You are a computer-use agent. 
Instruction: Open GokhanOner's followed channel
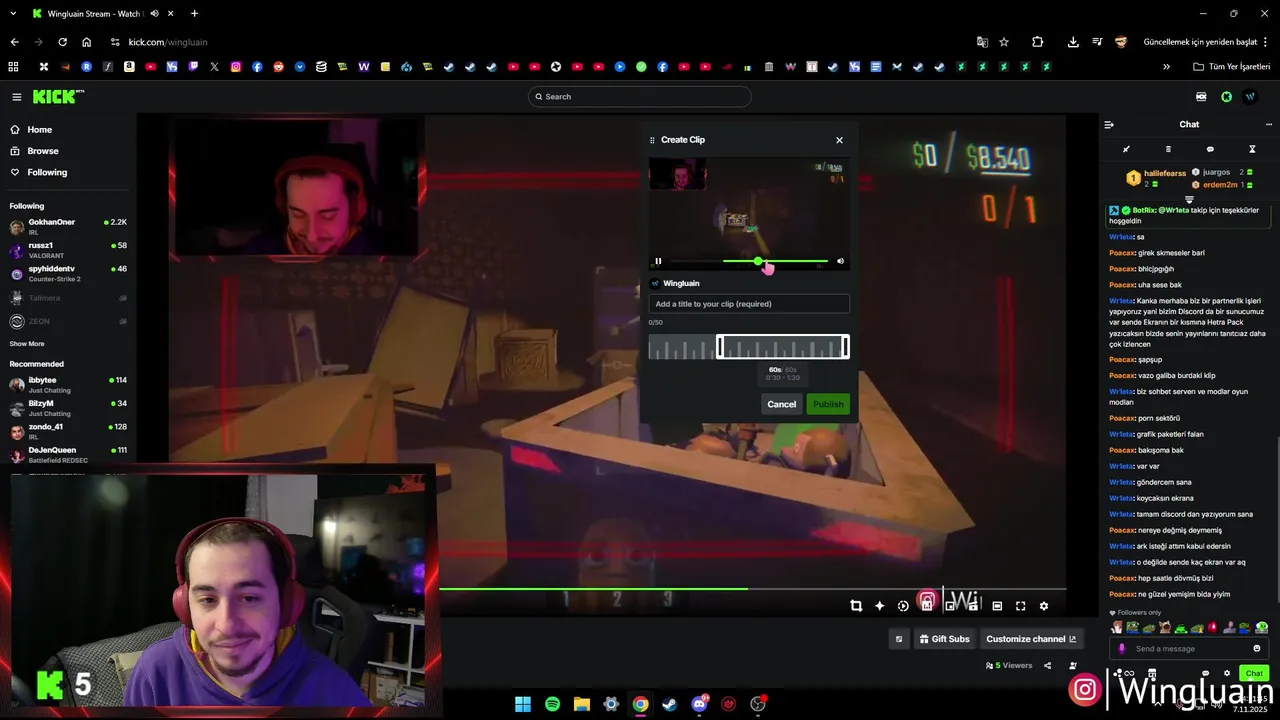click(x=68, y=226)
